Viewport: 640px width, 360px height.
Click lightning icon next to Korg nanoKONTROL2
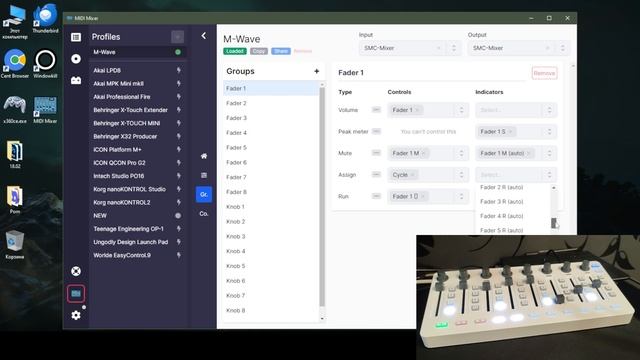[178, 202]
